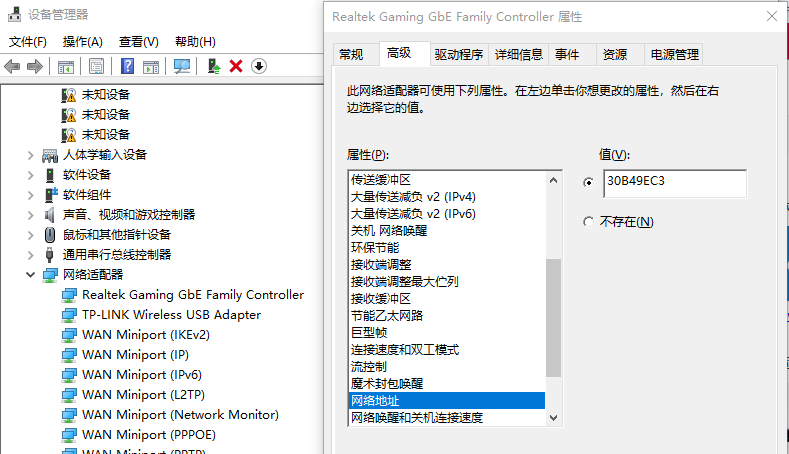789x454 pixels.
Task: Switch to the 驱动程序 tab
Action: click(x=458, y=54)
